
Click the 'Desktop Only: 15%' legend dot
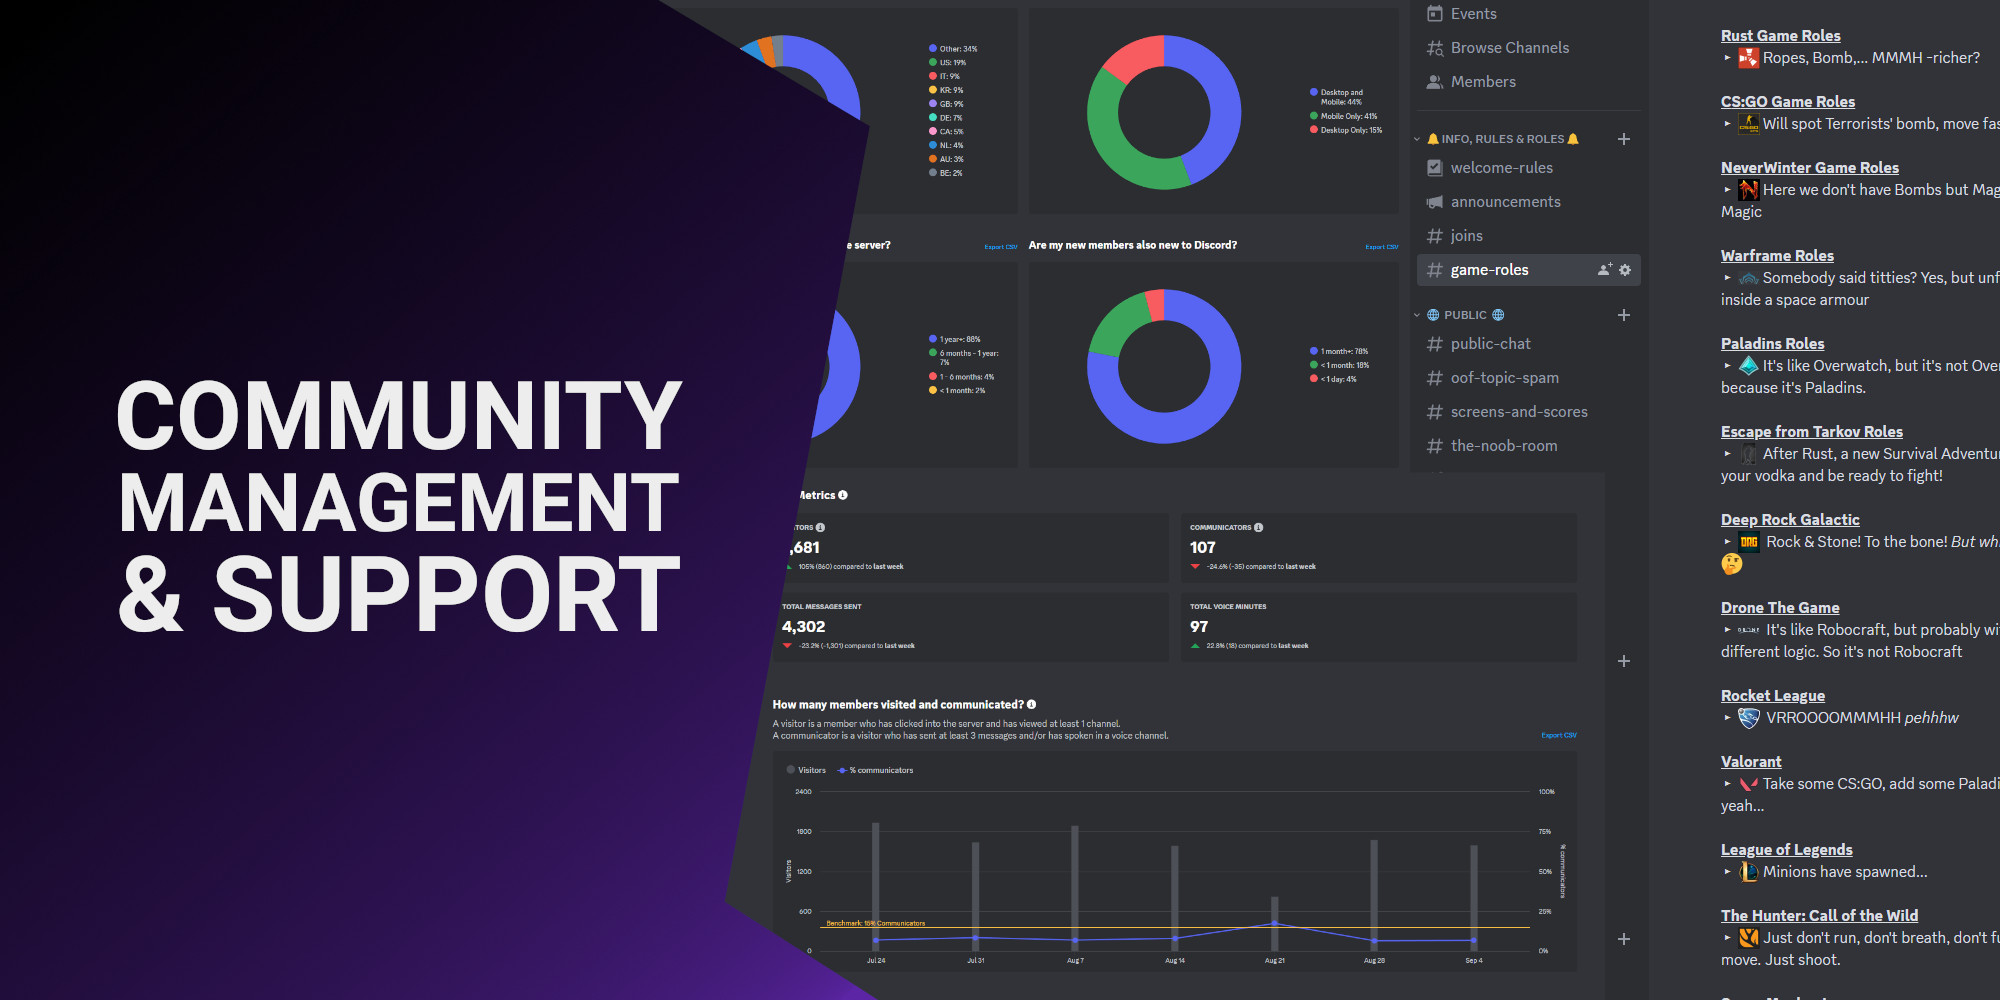pos(1314,130)
